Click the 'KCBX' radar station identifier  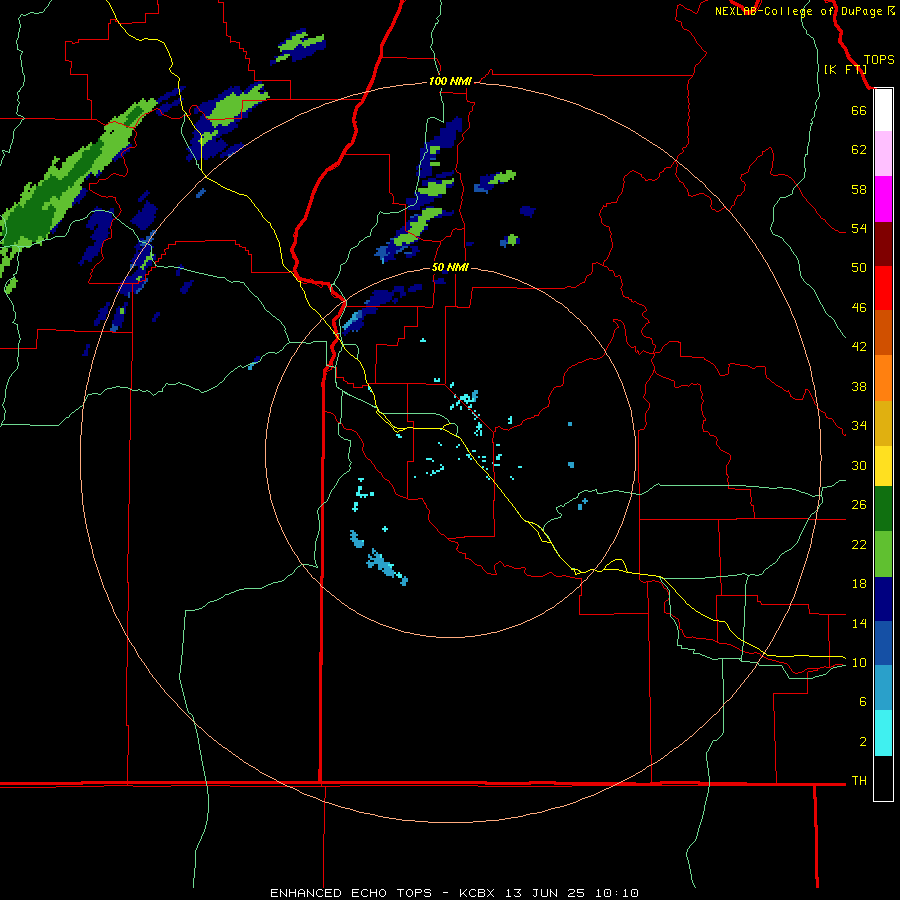click(x=476, y=893)
